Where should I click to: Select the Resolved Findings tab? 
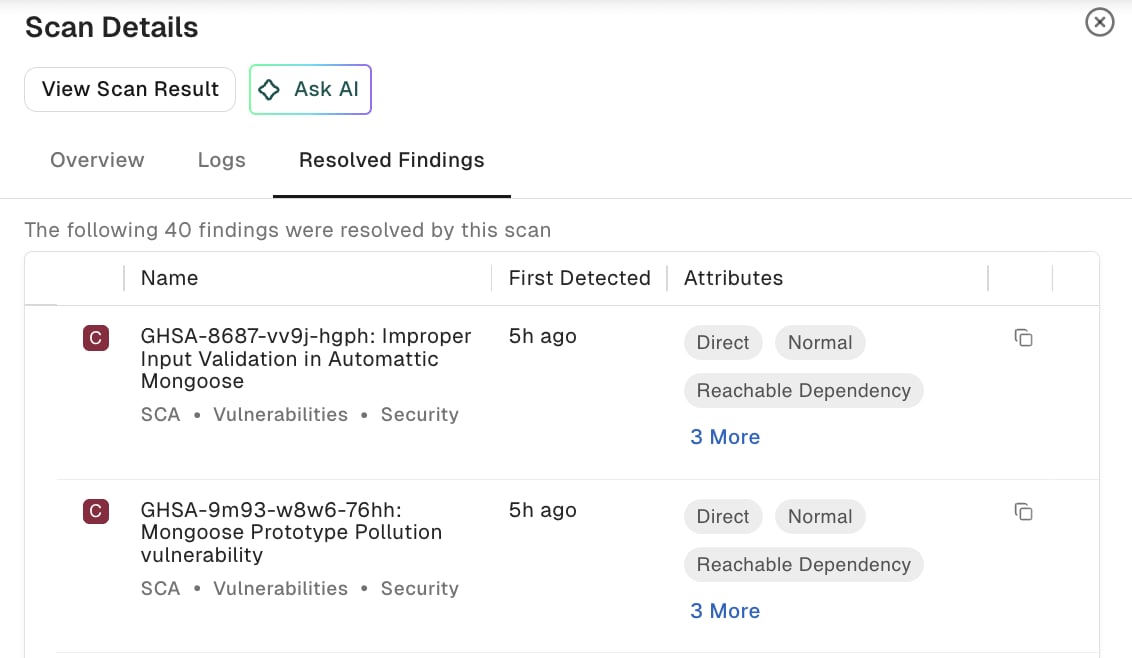(392, 160)
